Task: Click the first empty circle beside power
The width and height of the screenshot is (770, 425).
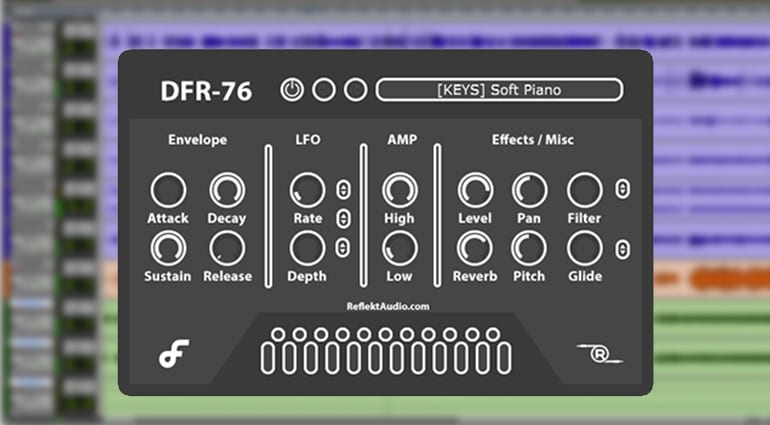Action: (x=324, y=90)
